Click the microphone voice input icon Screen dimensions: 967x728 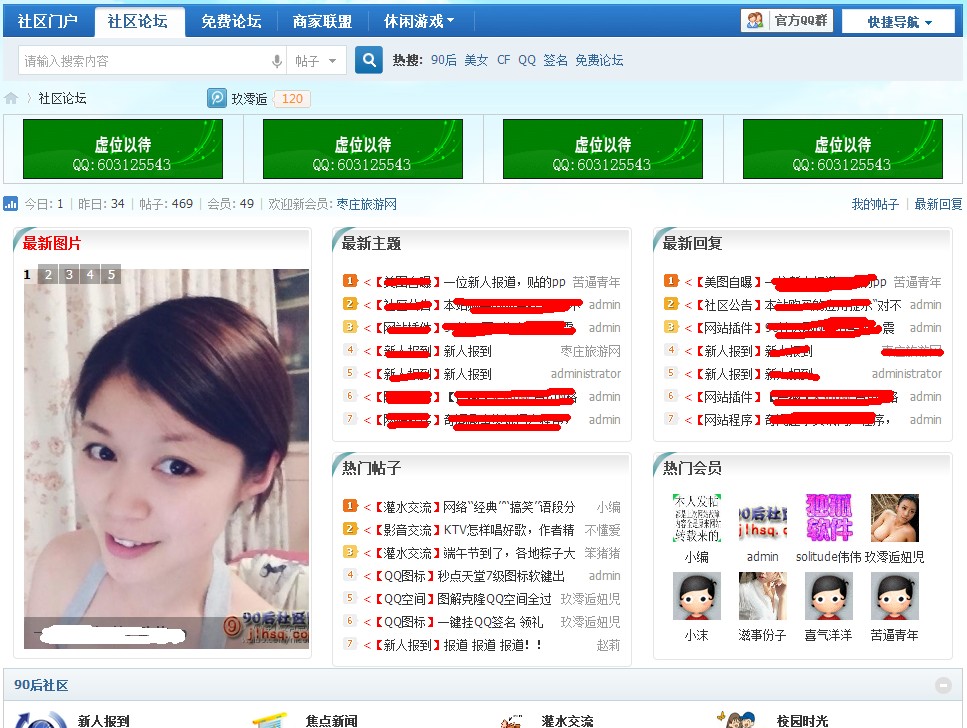coord(277,61)
